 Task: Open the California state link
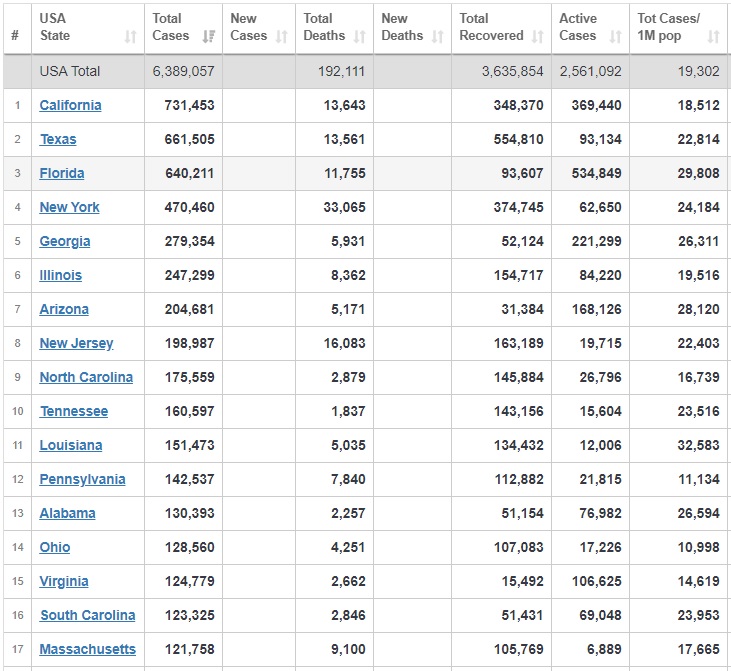pyautogui.click(x=70, y=105)
